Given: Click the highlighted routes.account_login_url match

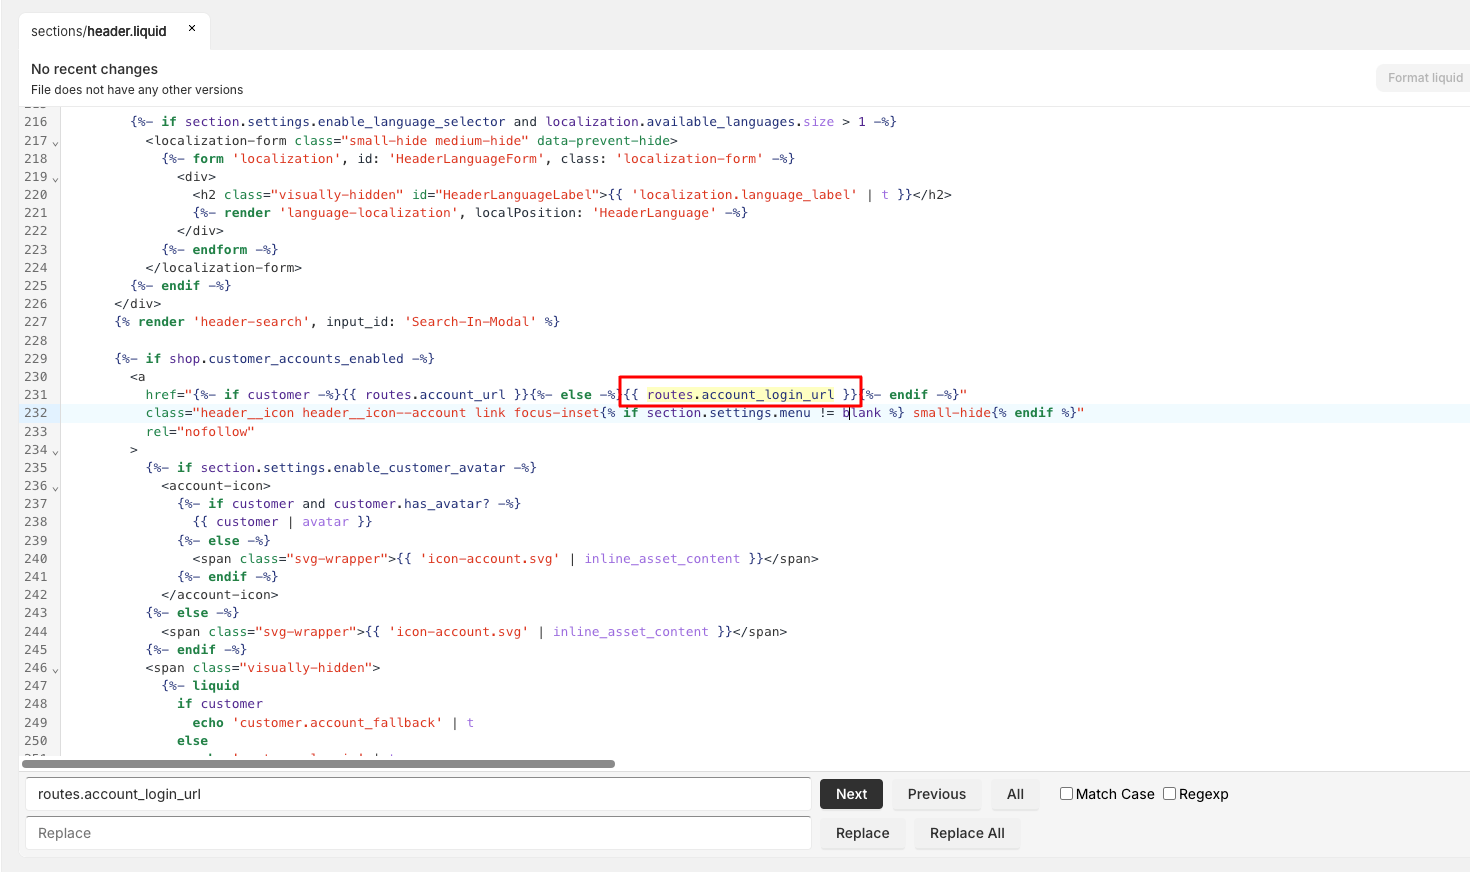Looking at the screenshot, I should [x=740, y=395].
